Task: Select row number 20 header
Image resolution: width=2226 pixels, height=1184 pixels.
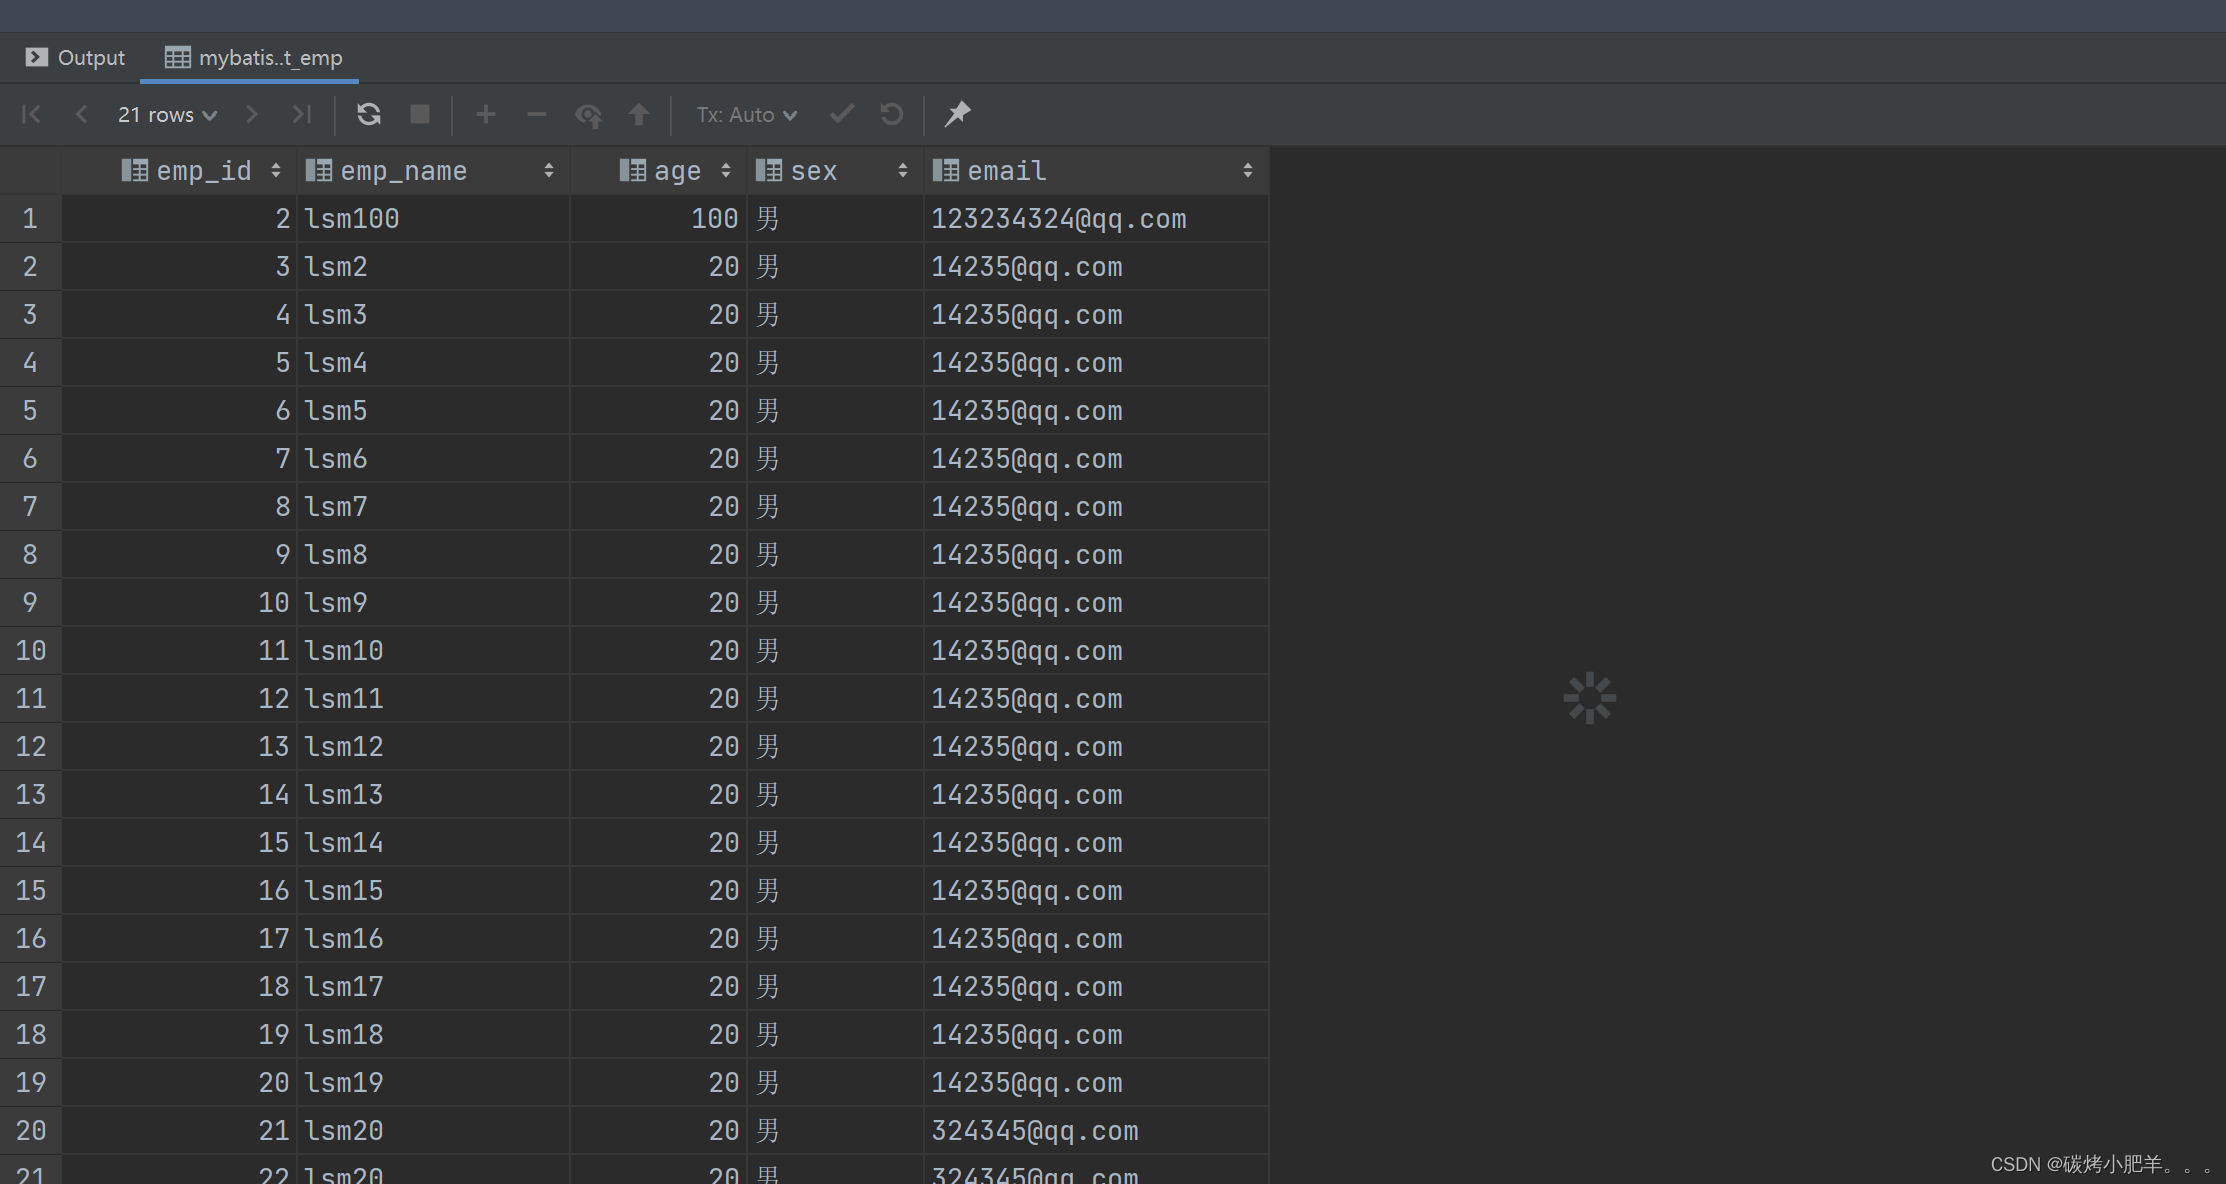Action: (x=31, y=1131)
